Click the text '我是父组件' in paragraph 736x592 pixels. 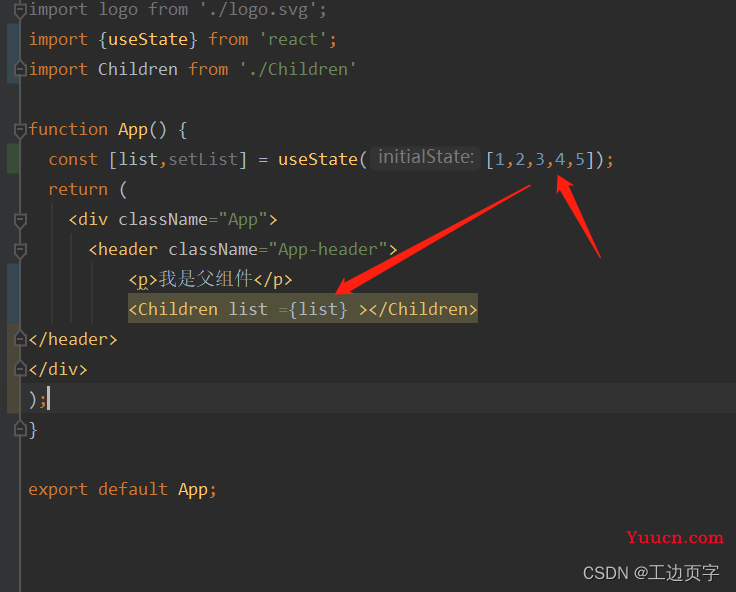[x=206, y=279]
